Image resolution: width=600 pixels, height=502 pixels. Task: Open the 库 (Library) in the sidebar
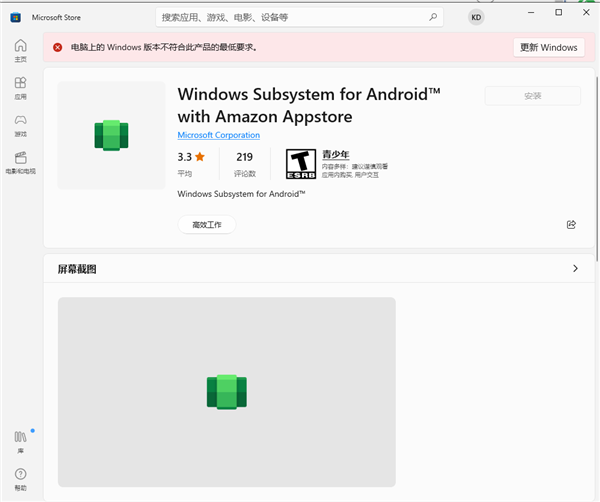tap(20, 441)
